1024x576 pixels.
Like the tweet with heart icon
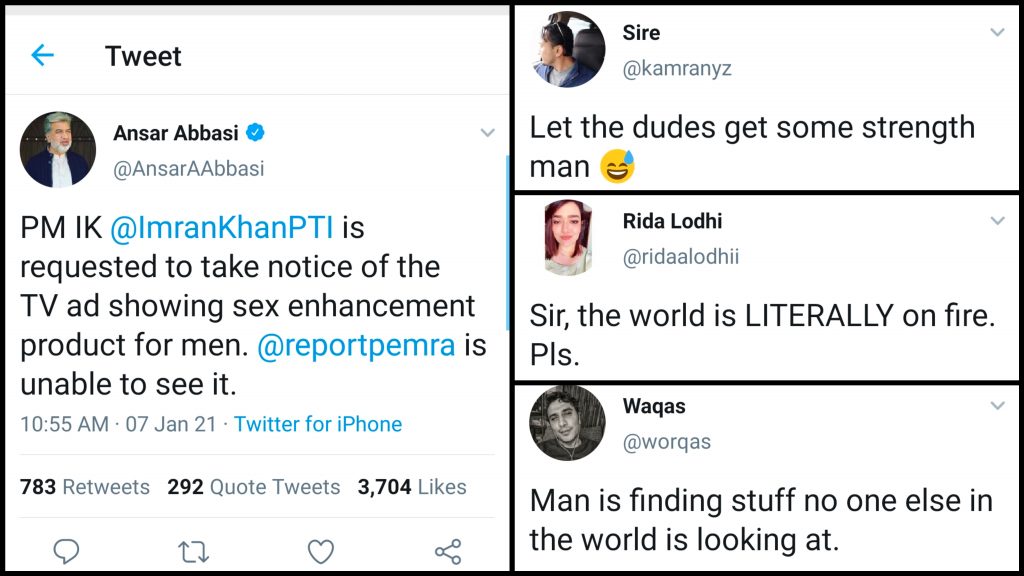coord(320,550)
